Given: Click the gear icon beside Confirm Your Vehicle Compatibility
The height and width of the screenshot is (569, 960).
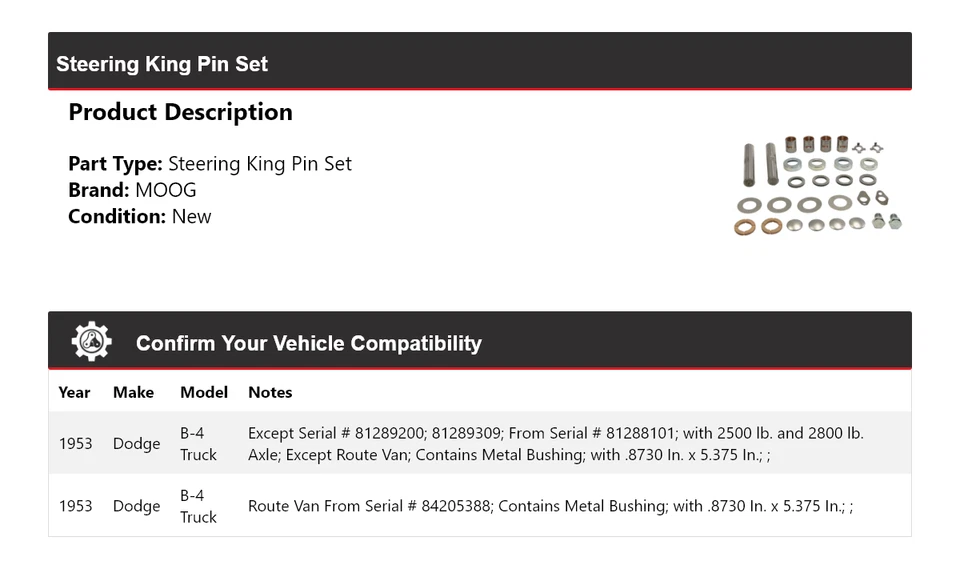Looking at the screenshot, I should point(91,342).
